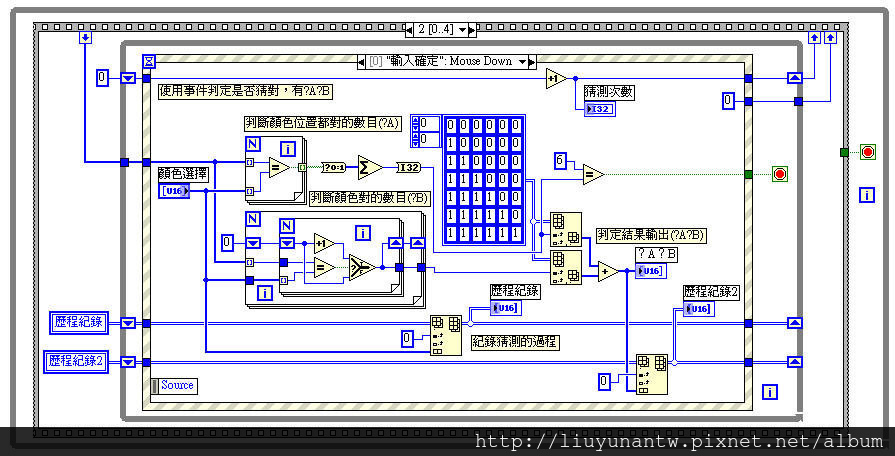Click the bottom-right cell of the 2D array constant

(x=517, y=233)
